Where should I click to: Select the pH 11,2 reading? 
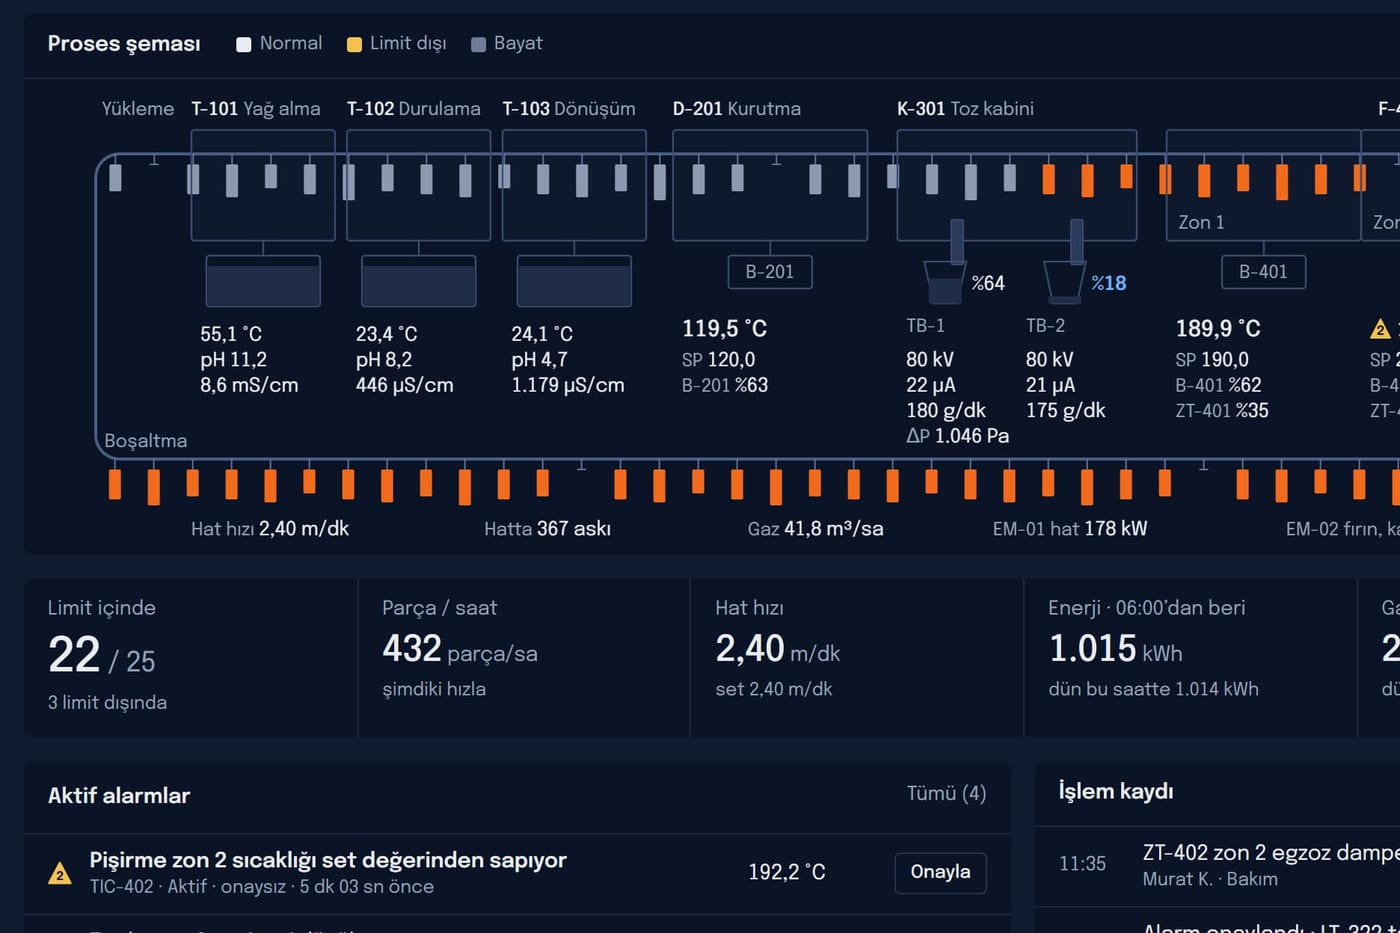pos(233,360)
